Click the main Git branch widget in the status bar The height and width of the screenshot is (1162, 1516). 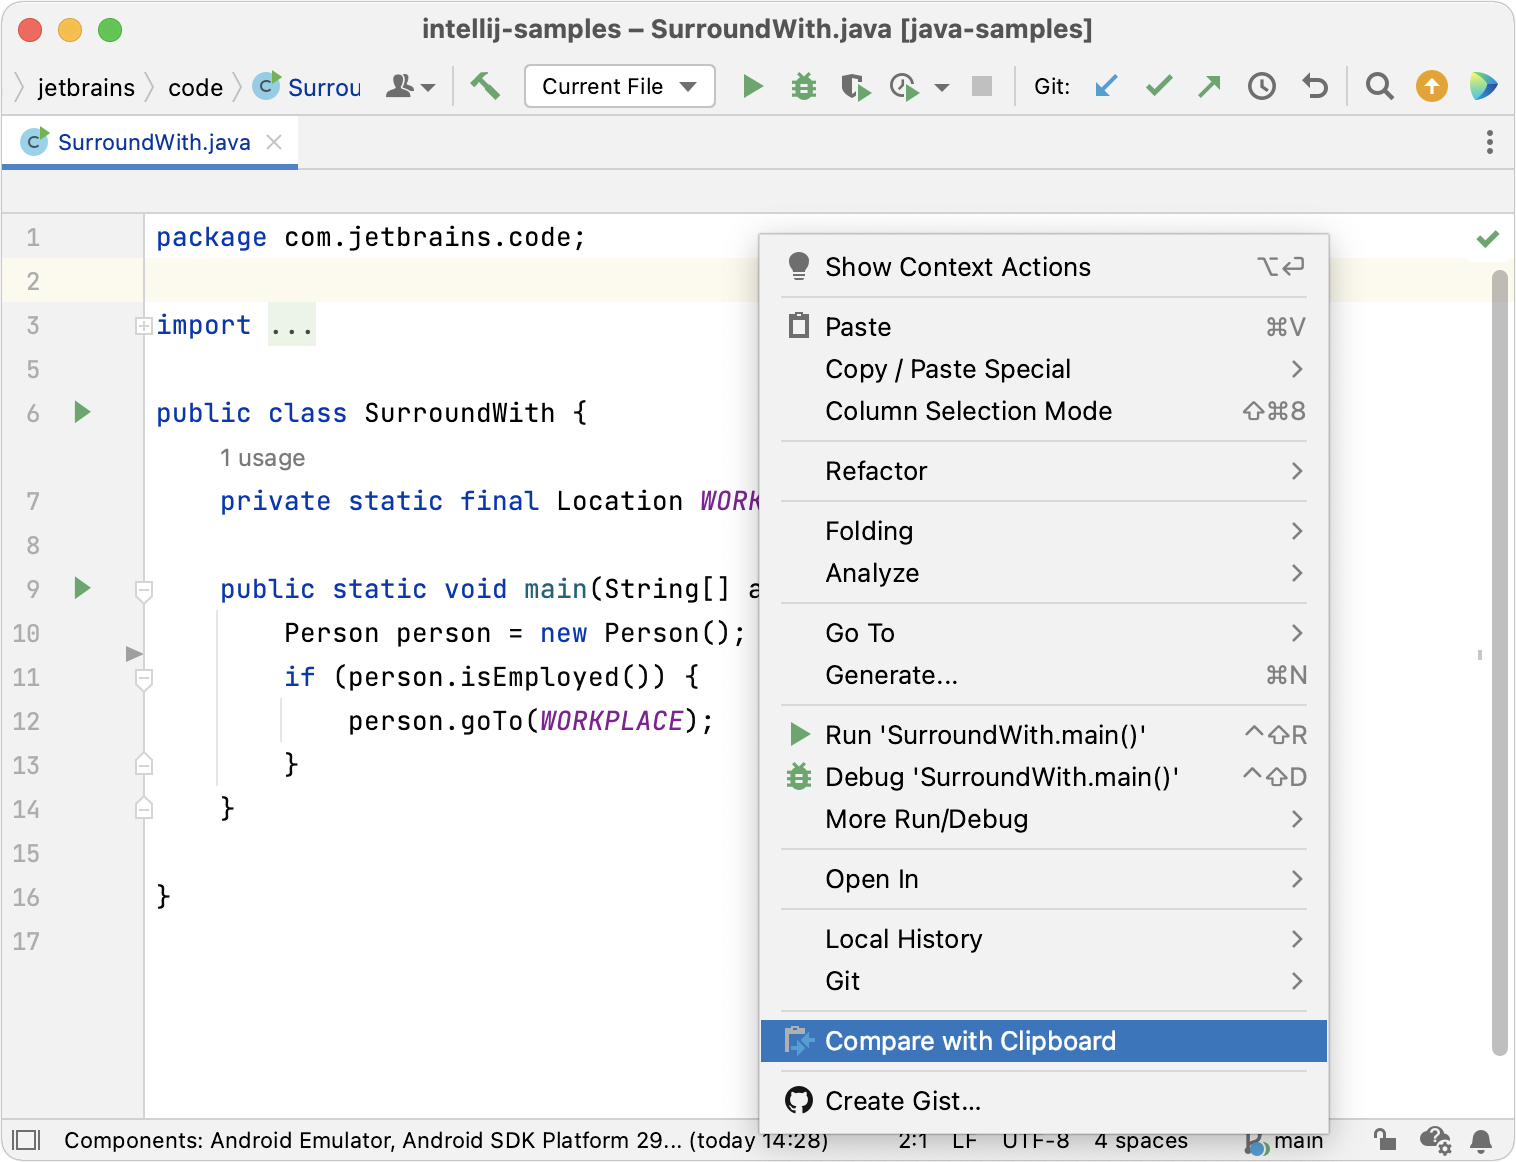(1284, 1141)
